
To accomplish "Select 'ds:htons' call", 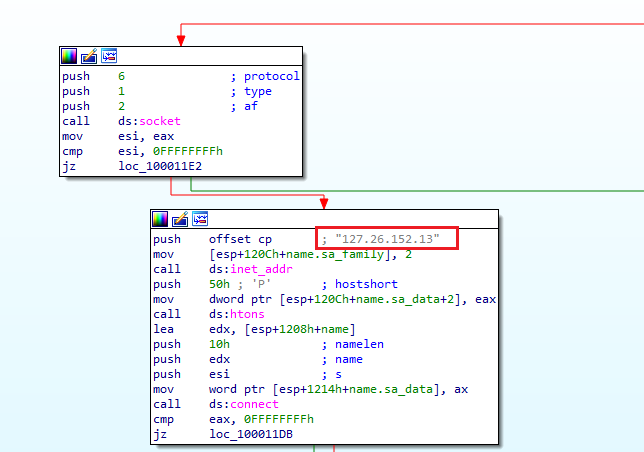I will click(237, 314).
